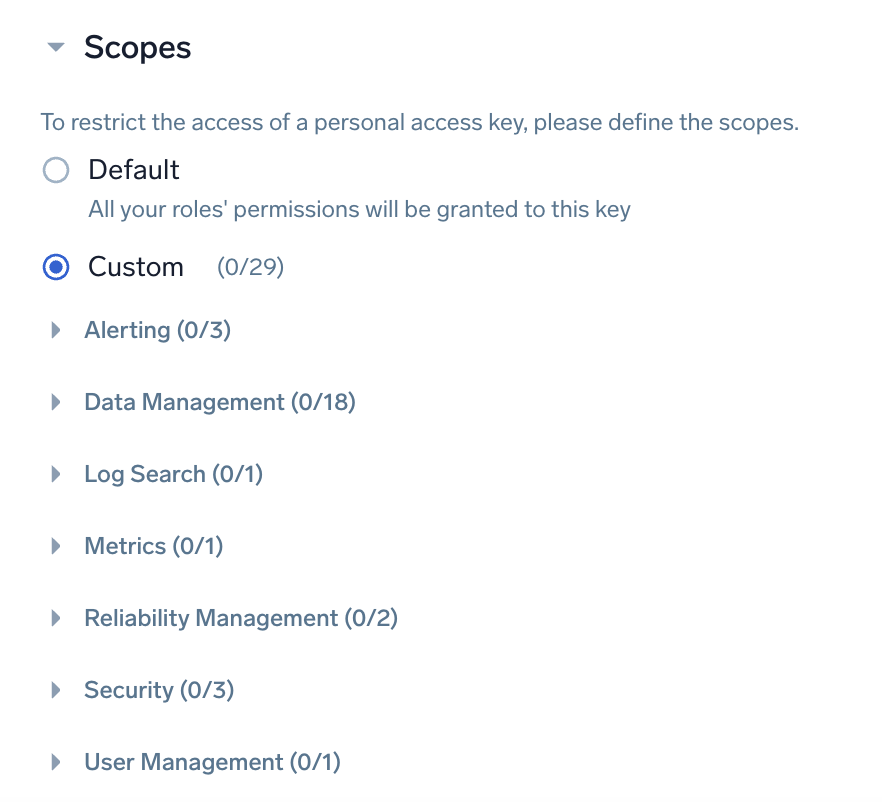Image resolution: width=882 pixels, height=802 pixels.
Task: Click the Alerting category label
Action: click(x=157, y=329)
